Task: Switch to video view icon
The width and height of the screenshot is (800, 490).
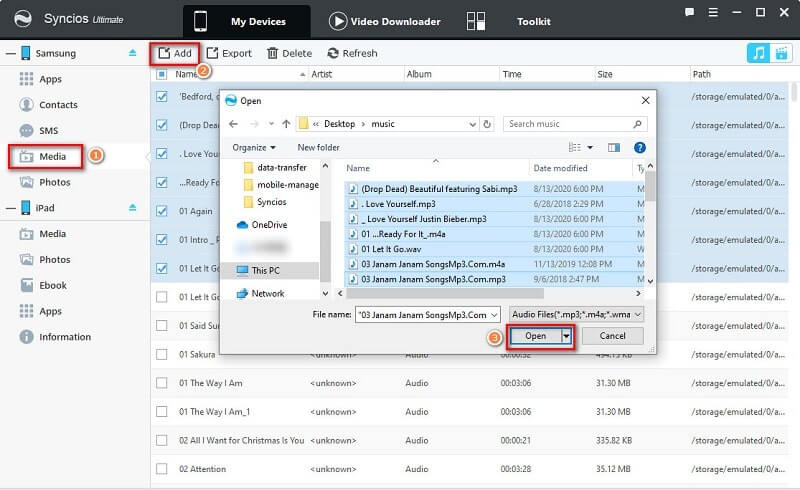Action: (781, 53)
